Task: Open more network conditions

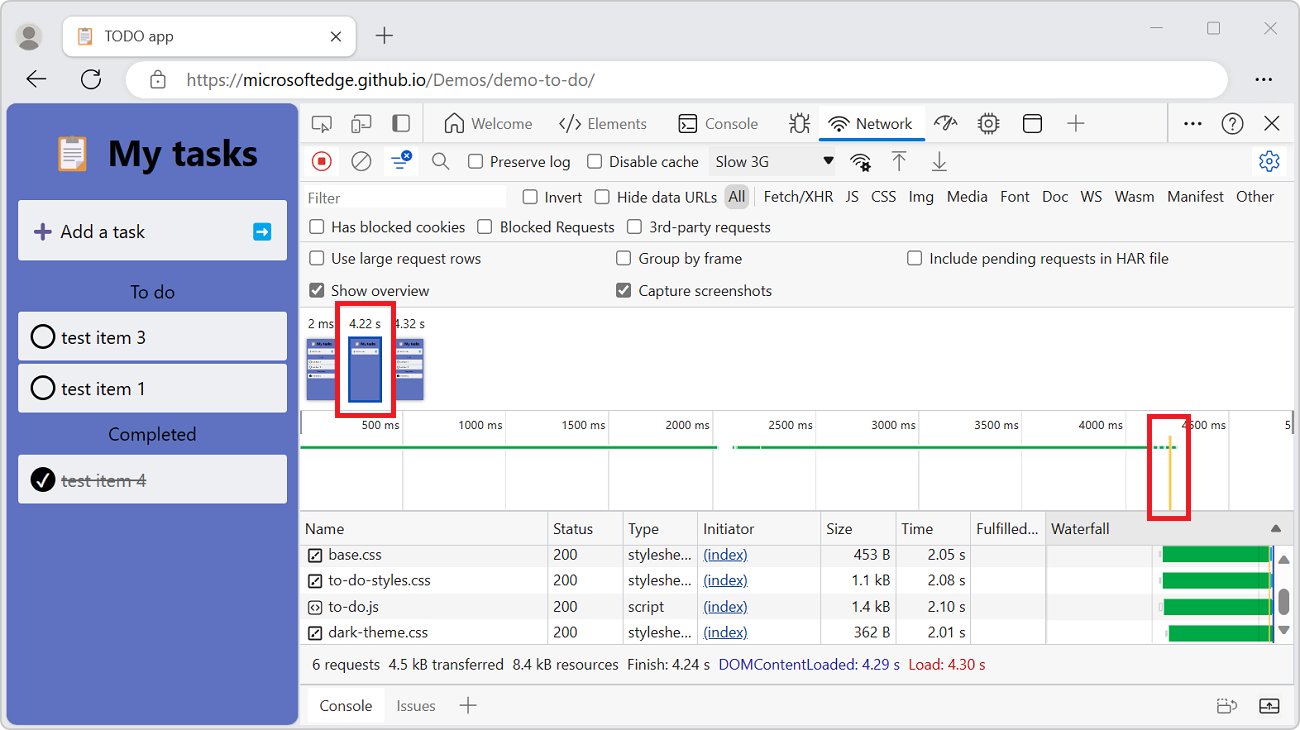Action: pyautogui.click(x=861, y=161)
